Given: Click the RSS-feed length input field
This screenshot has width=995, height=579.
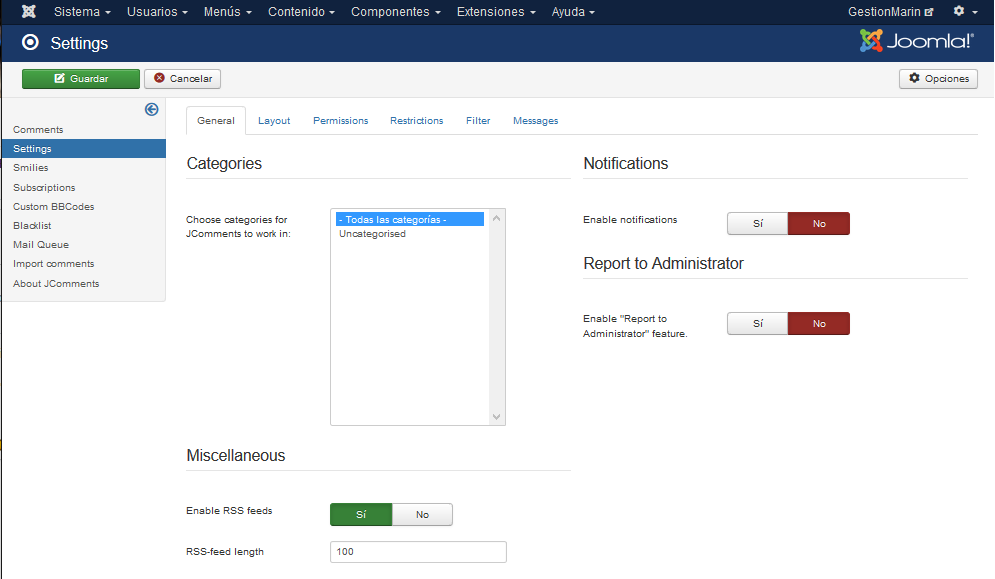Looking at the screenshot, I should point(418,552).
